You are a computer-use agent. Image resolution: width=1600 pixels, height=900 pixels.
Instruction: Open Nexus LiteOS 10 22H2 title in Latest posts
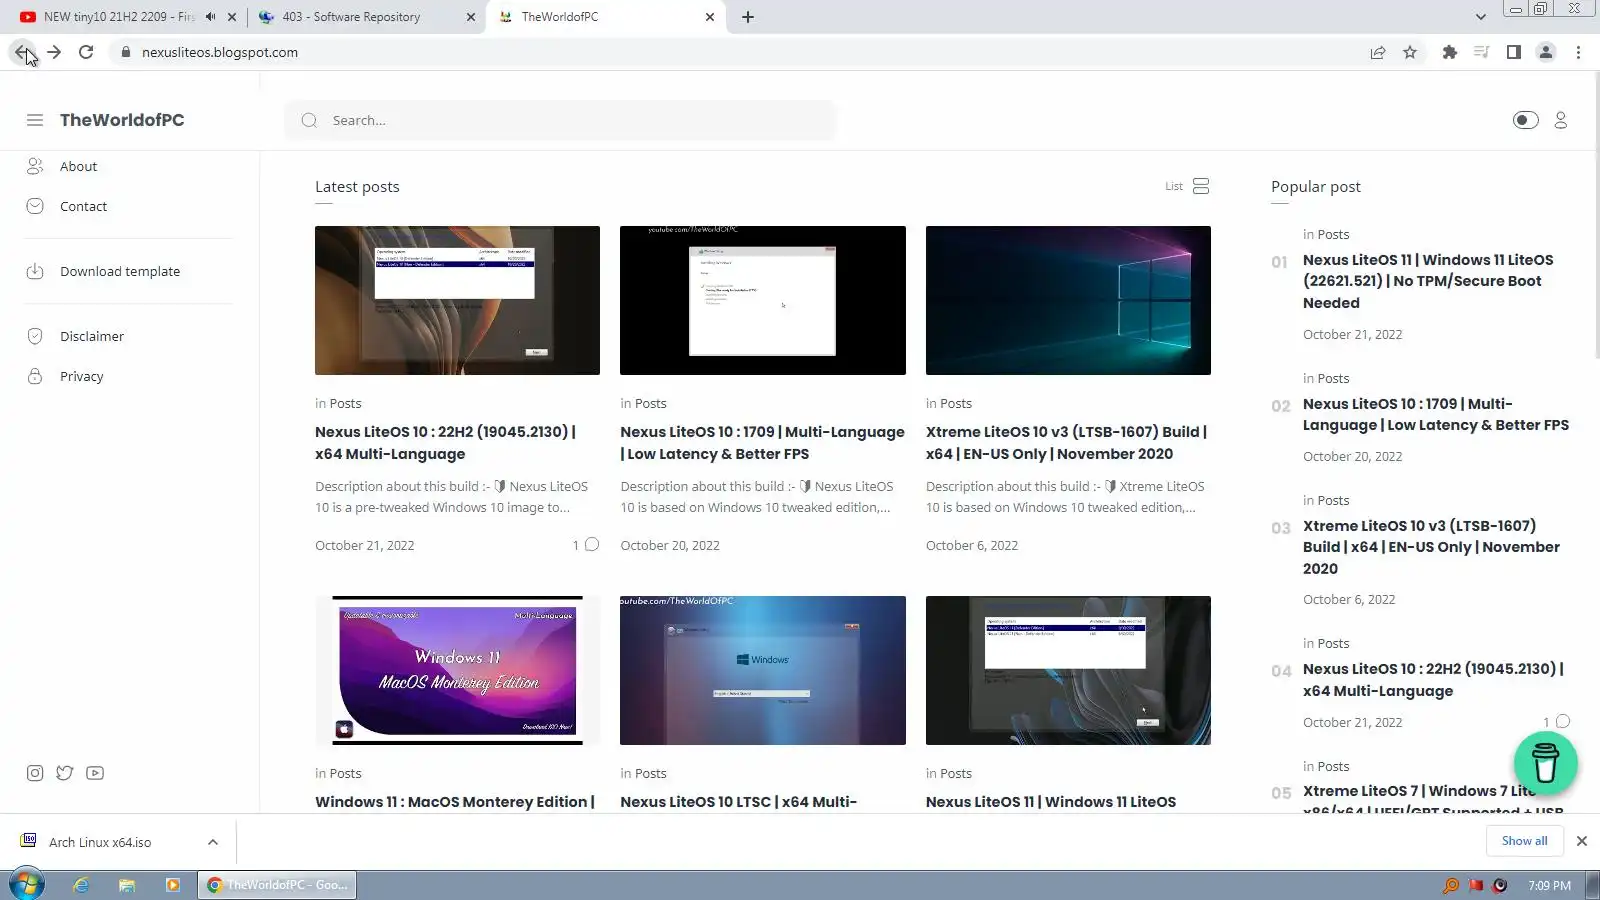point(446,443)
